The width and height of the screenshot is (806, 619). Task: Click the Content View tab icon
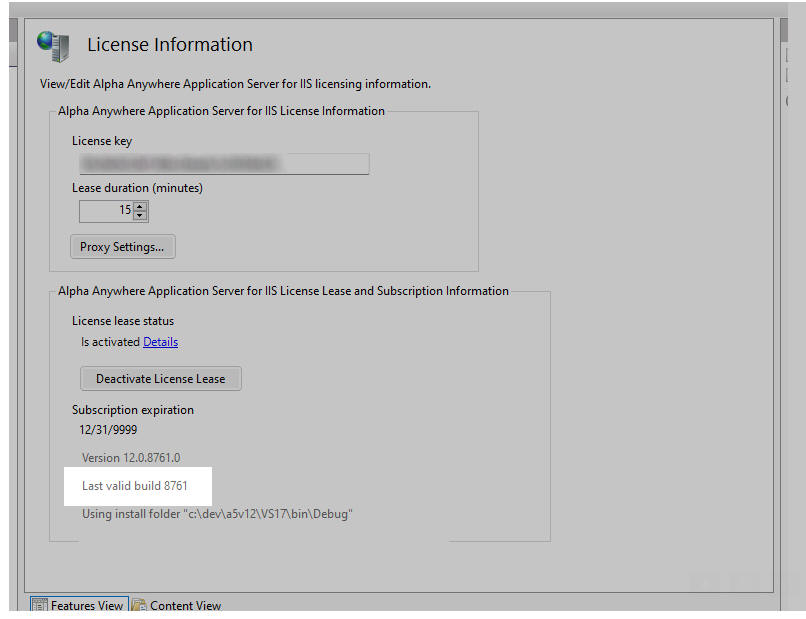tap(138, 605)
